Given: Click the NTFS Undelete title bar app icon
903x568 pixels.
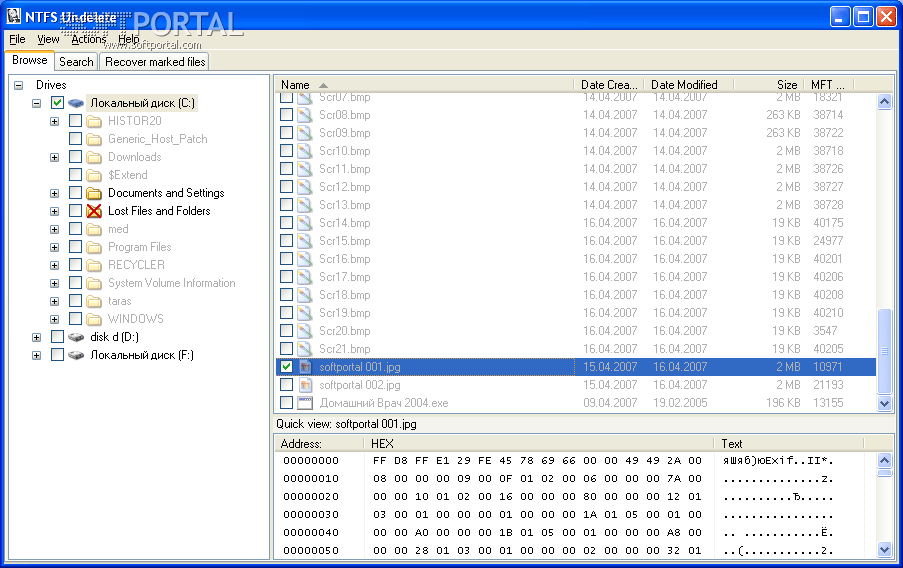Looking at the screenshot, I should 14,16.
